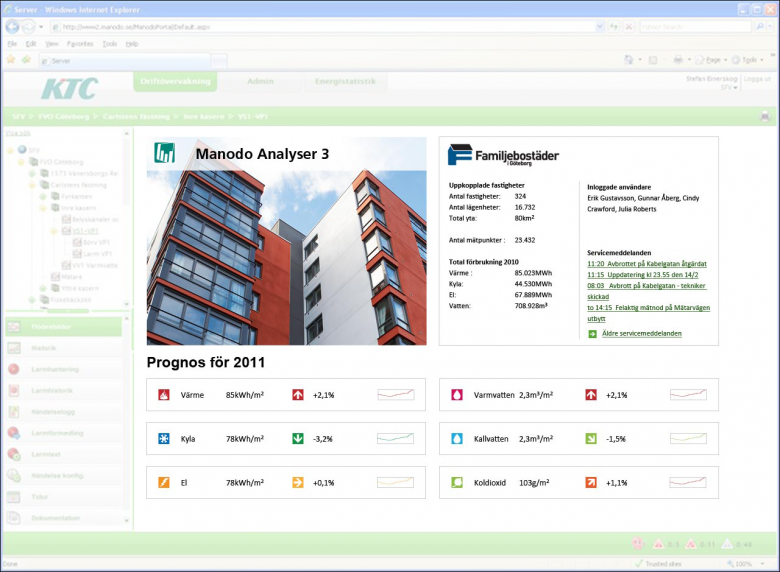
Task: Open 08:03 Avbrott på Kabelgatan message
Action: [x=646, y=291]
